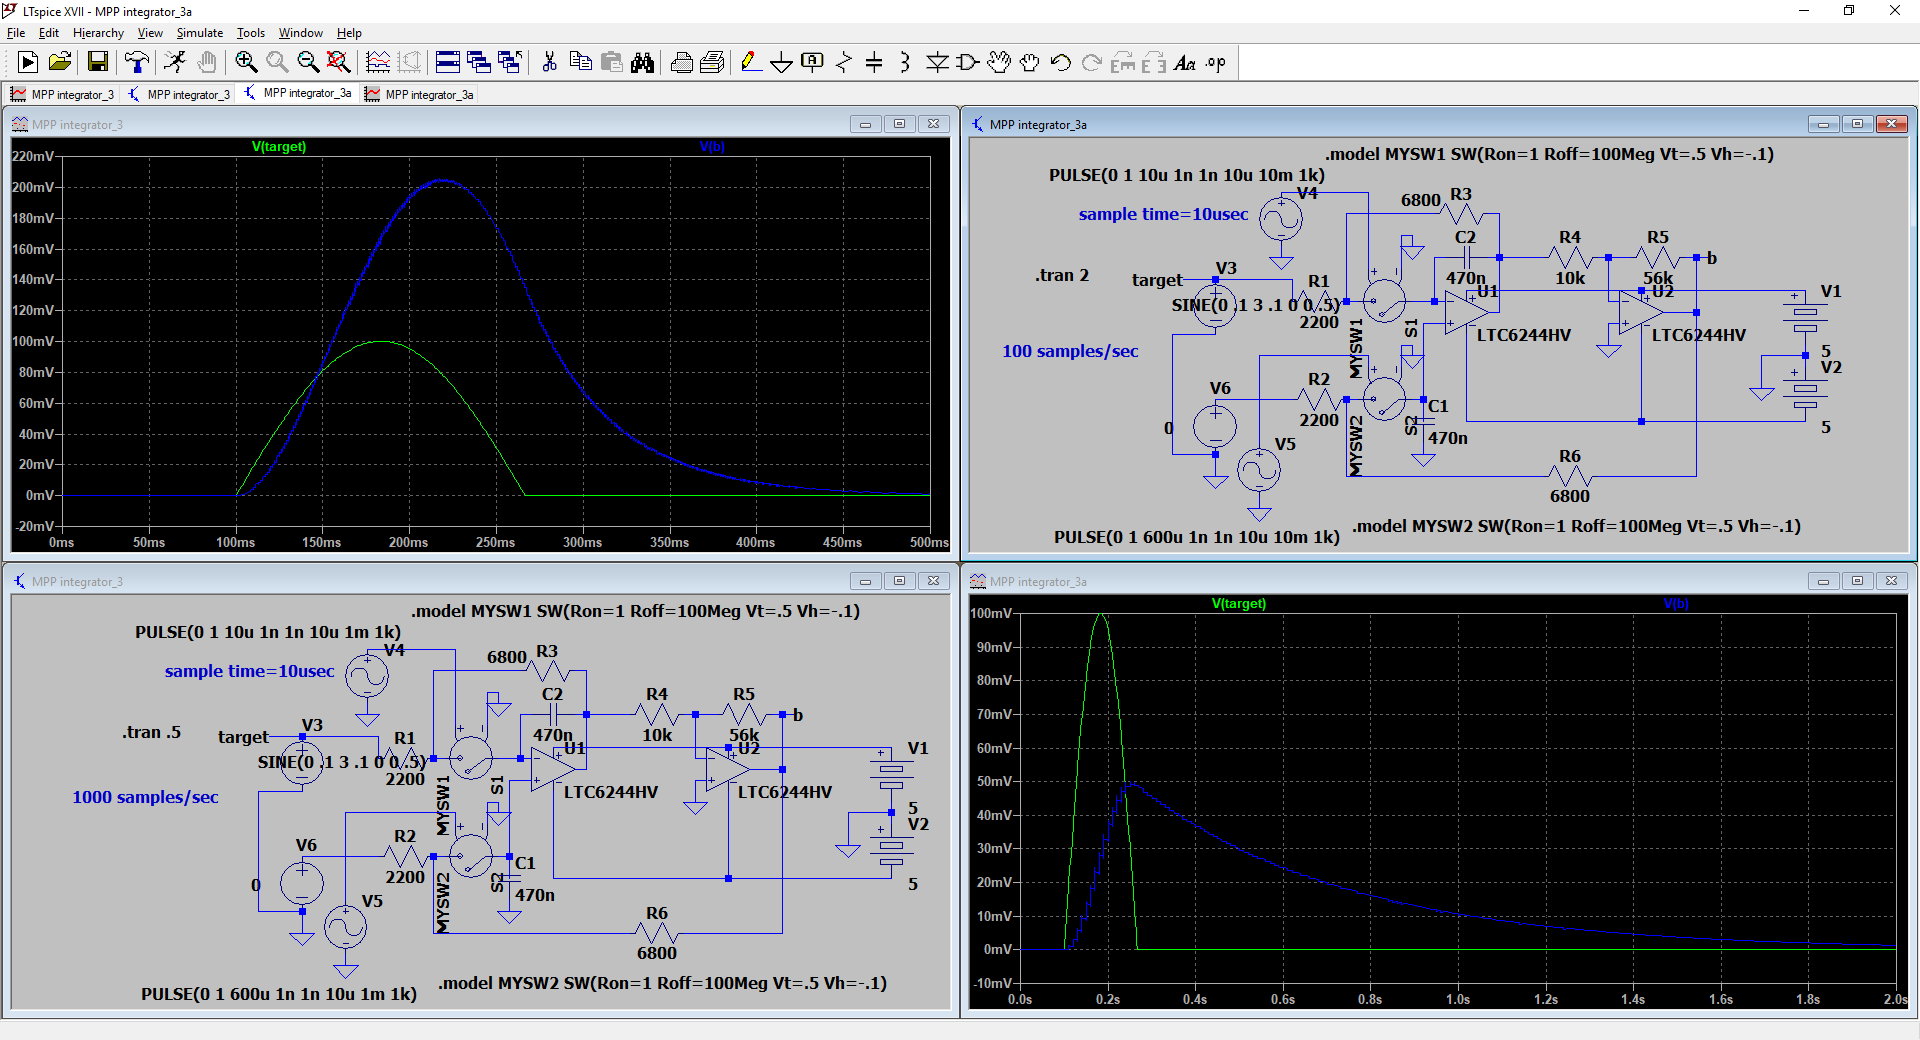
Task: Select the Draw Wire pencil tool
Action: (750, 63)
